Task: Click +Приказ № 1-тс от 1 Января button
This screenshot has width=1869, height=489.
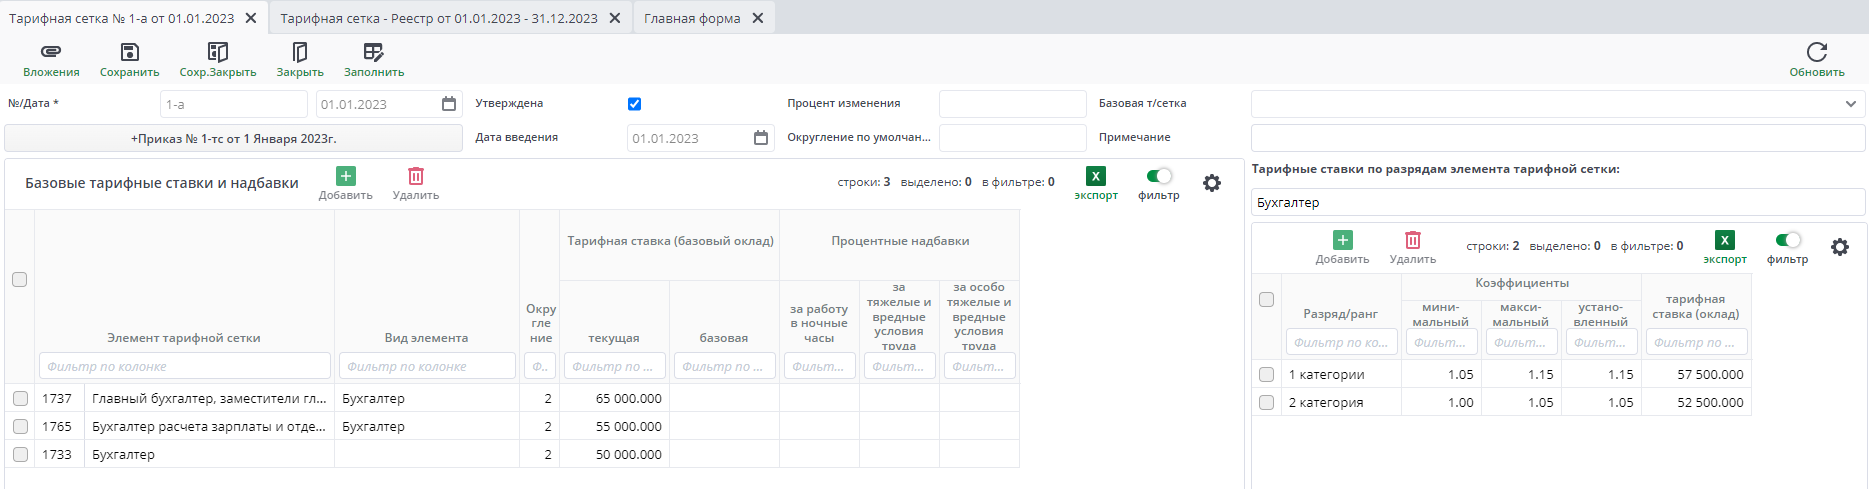Action: pyautogui.click(x=233, y=138)
